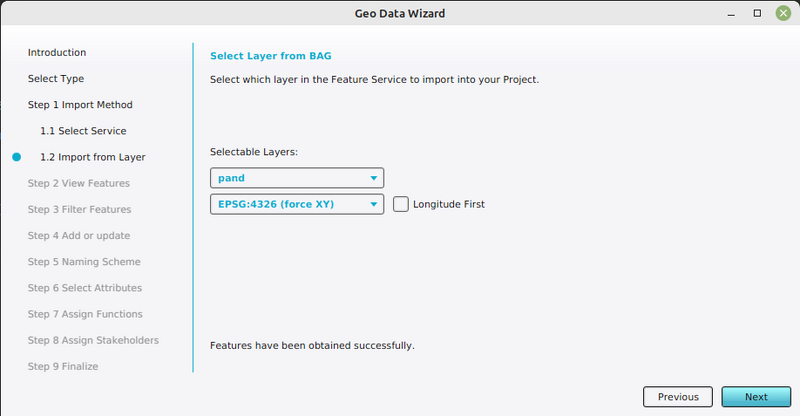Click Step 3 Filter Features
800x416 pixels.
point(79,209)
